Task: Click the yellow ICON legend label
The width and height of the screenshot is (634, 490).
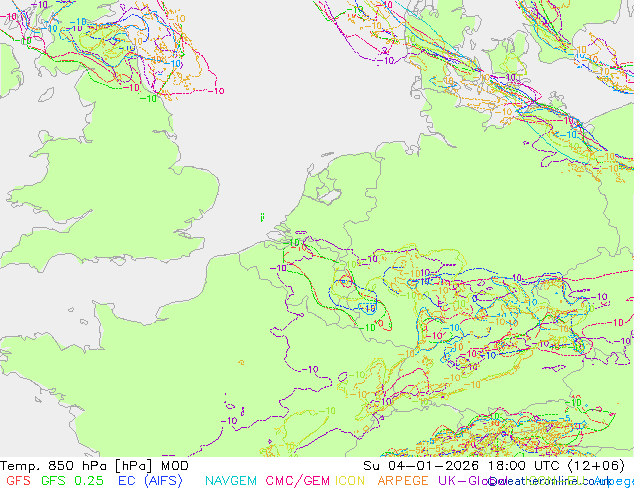Action: [x=350, y=481]
